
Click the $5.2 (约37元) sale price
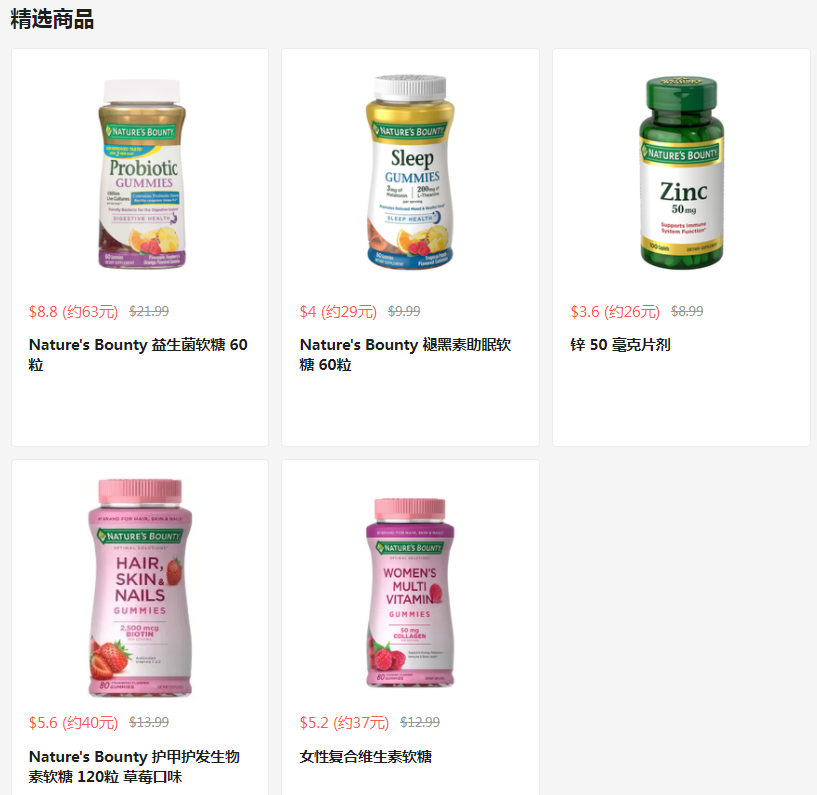pyautogui.click(x=344, y=723)
